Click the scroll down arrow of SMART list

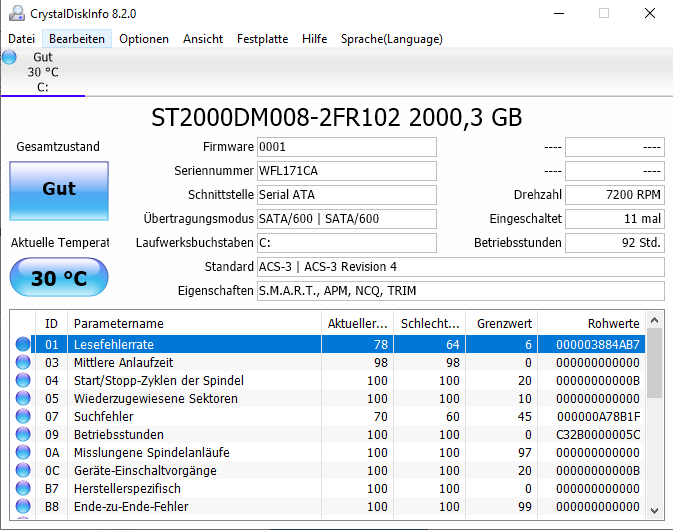pos(655,511)
